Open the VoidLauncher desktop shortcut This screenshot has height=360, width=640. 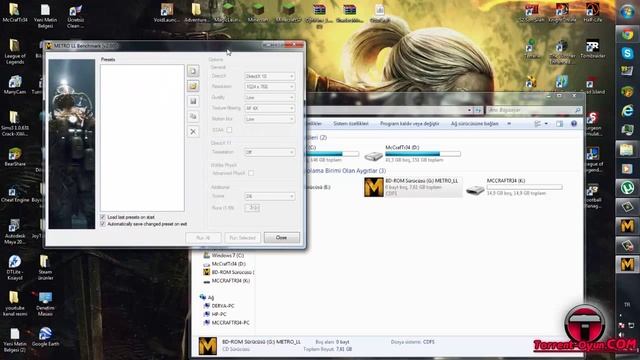167,12
